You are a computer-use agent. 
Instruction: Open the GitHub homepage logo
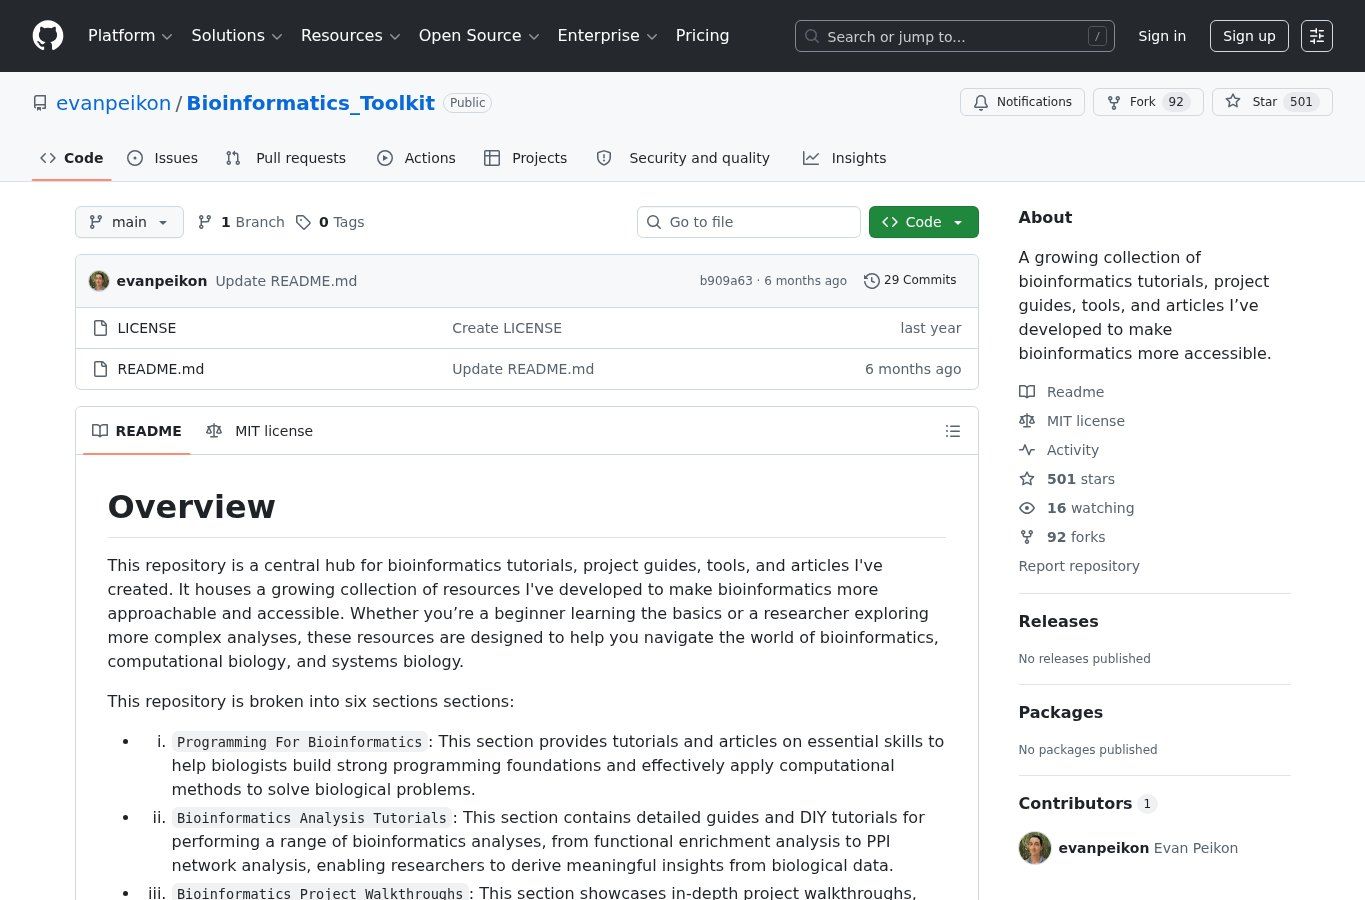point(48,36)
